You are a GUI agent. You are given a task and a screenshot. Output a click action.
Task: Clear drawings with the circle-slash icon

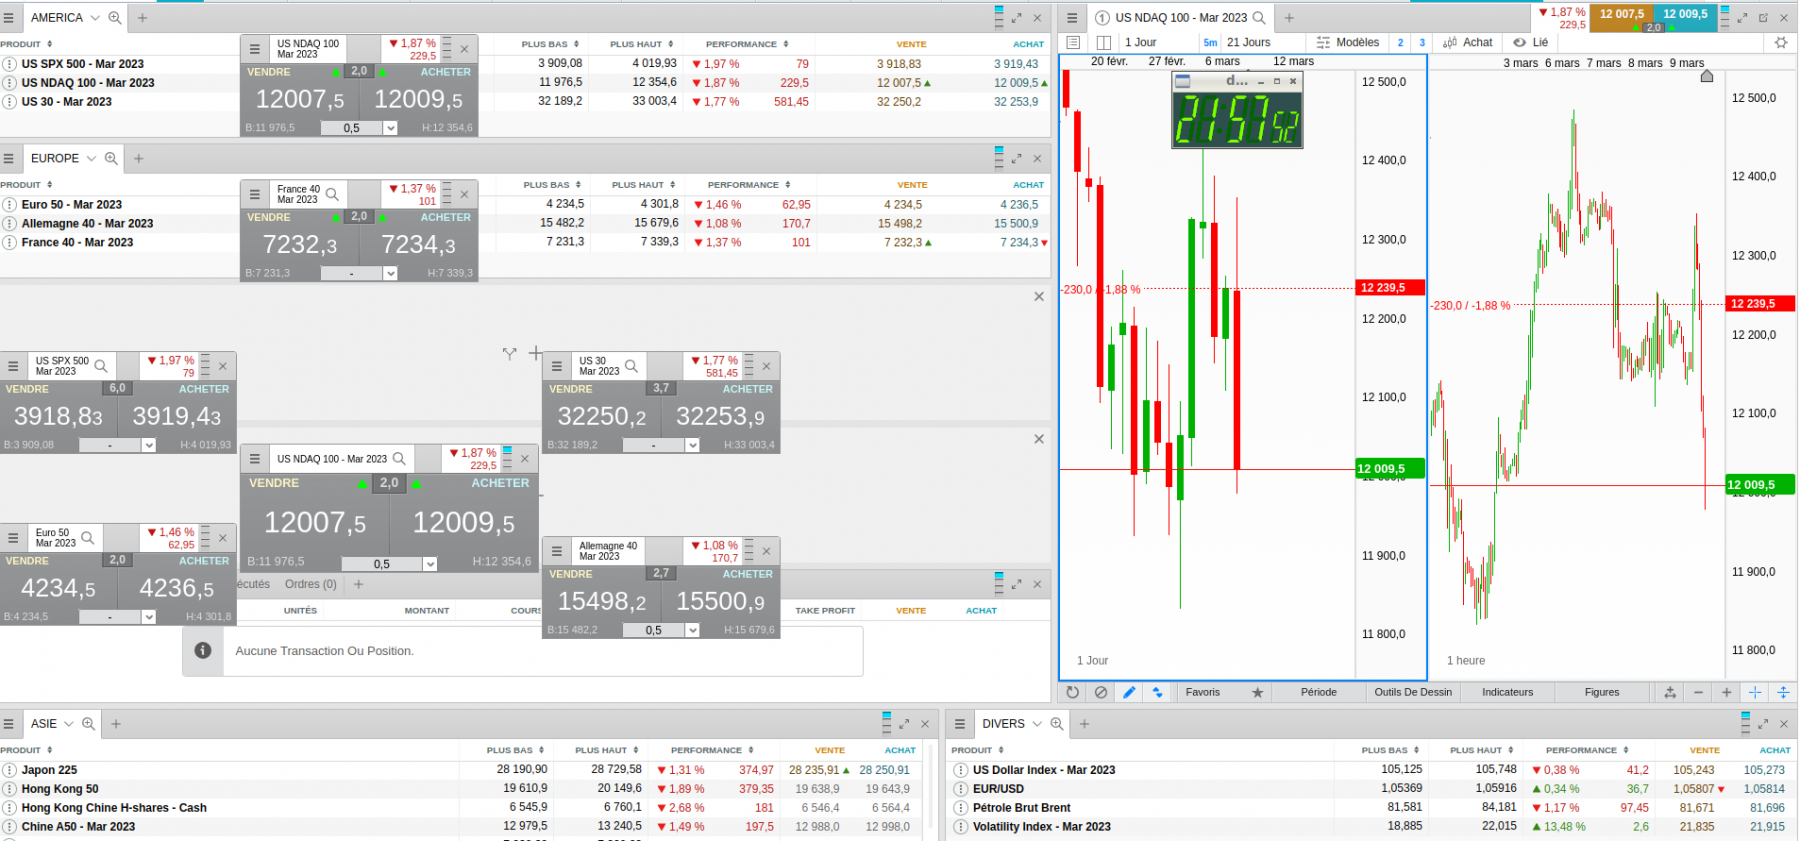1101,692
